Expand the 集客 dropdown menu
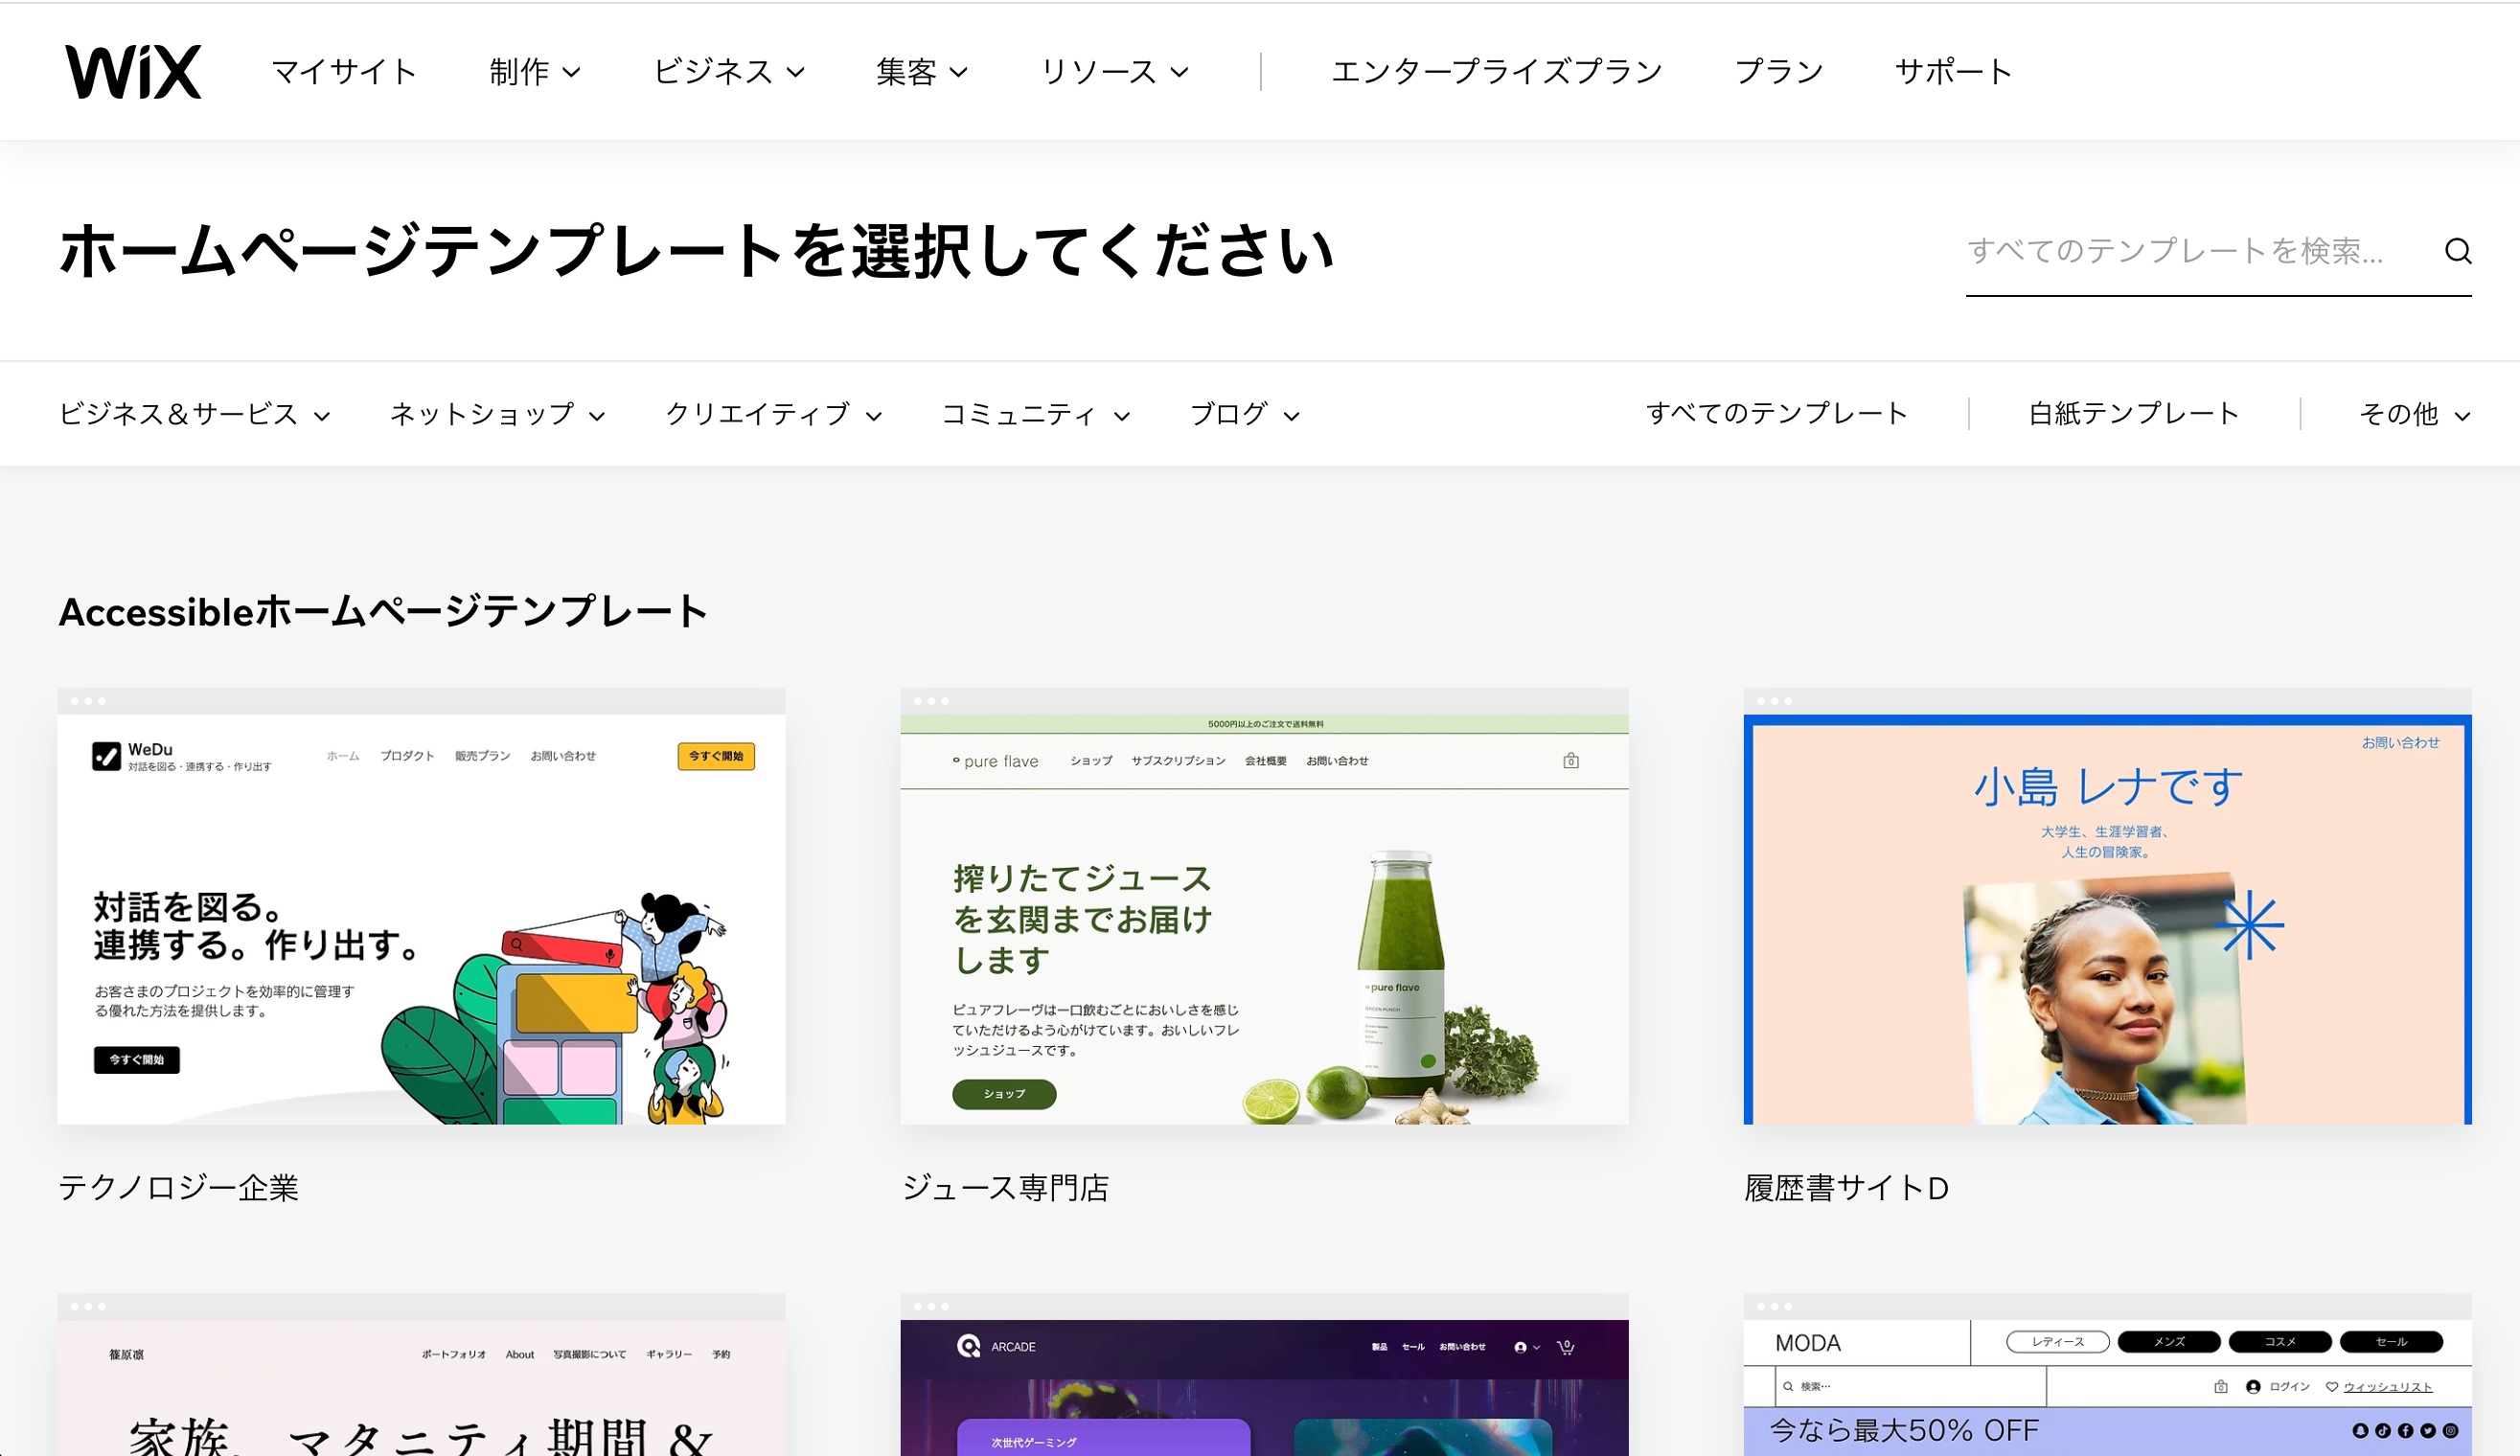This screenshot has height=1456, width=2520. [x=921, y=72]
